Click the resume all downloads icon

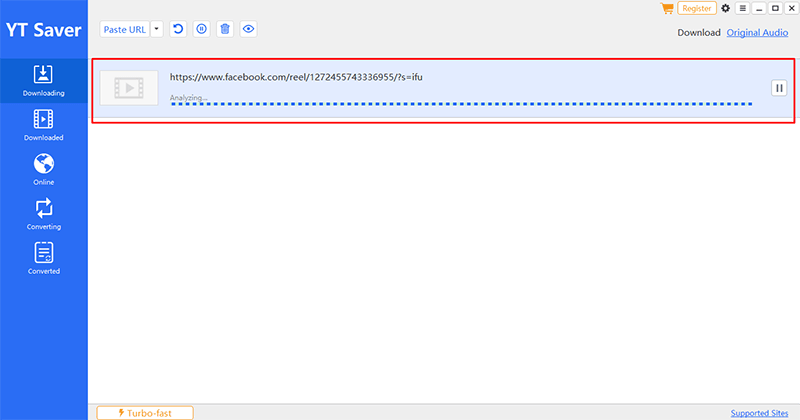click(178, 29)
